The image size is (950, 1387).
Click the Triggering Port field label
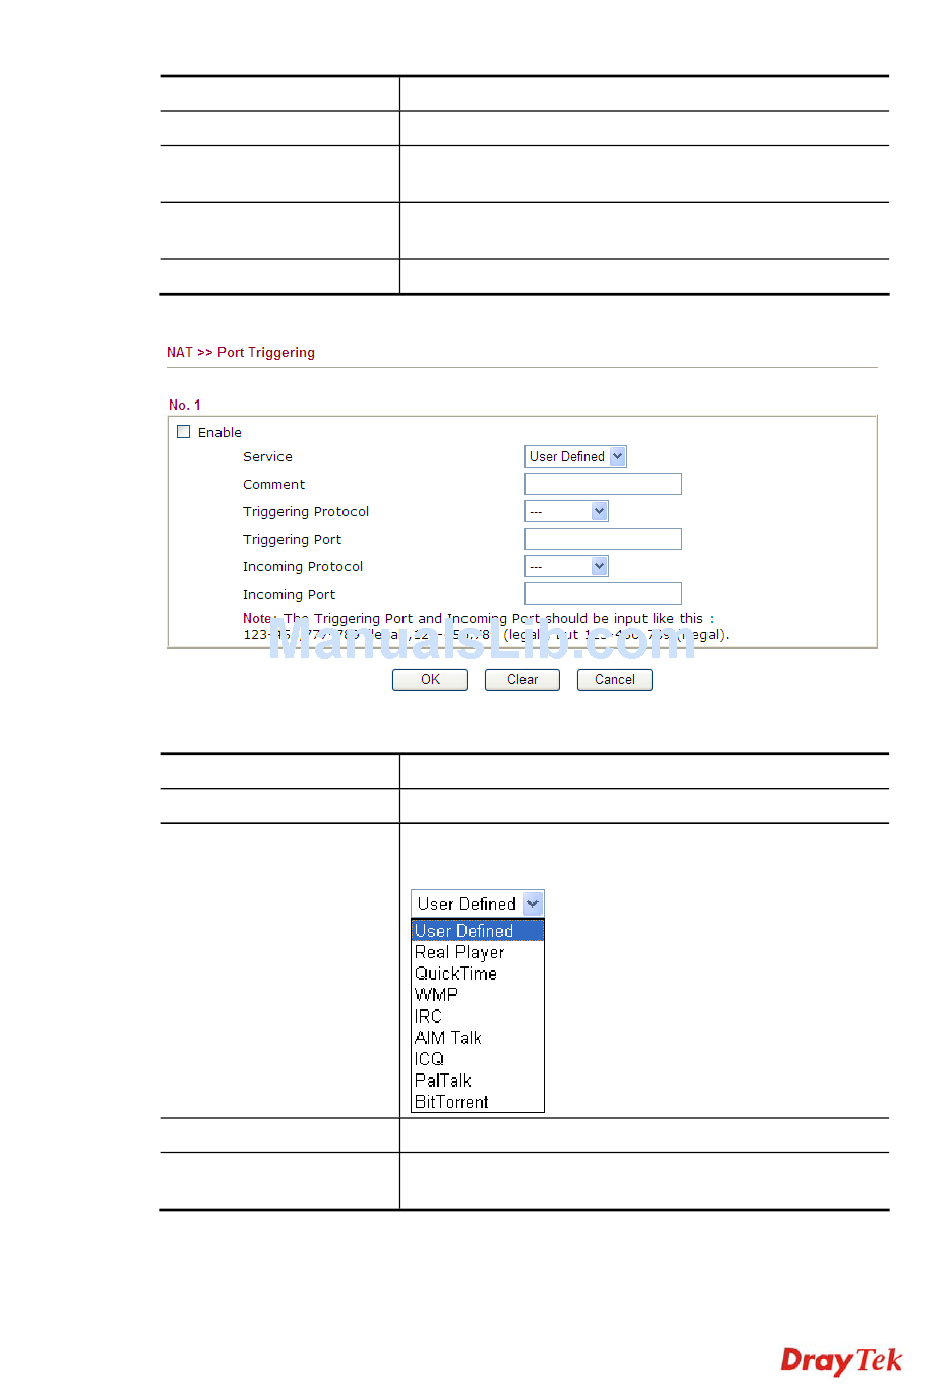click(292, 539)
